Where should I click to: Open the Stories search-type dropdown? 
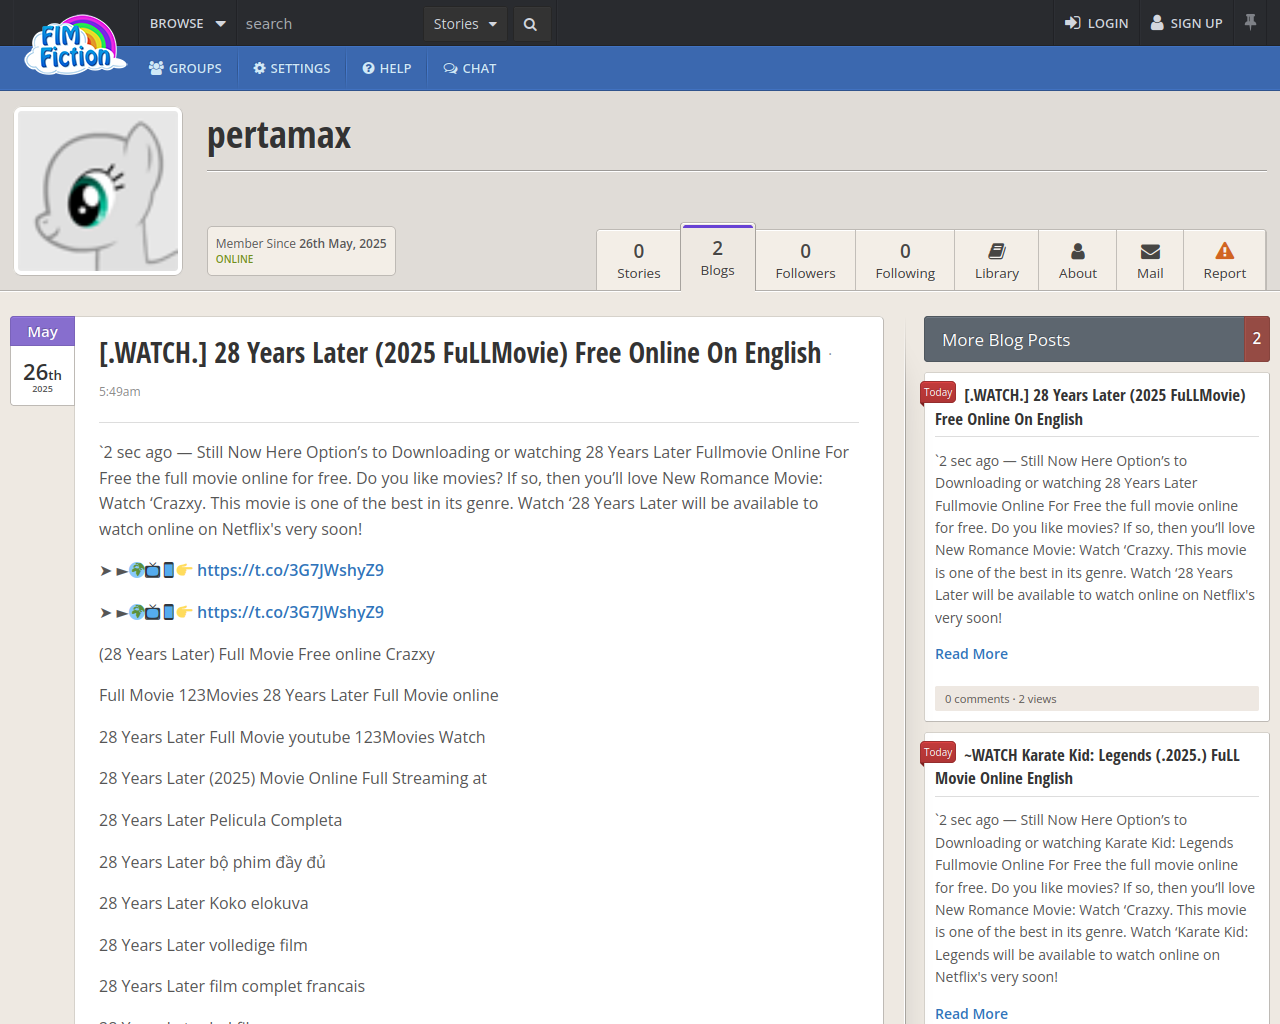(465, 24)
